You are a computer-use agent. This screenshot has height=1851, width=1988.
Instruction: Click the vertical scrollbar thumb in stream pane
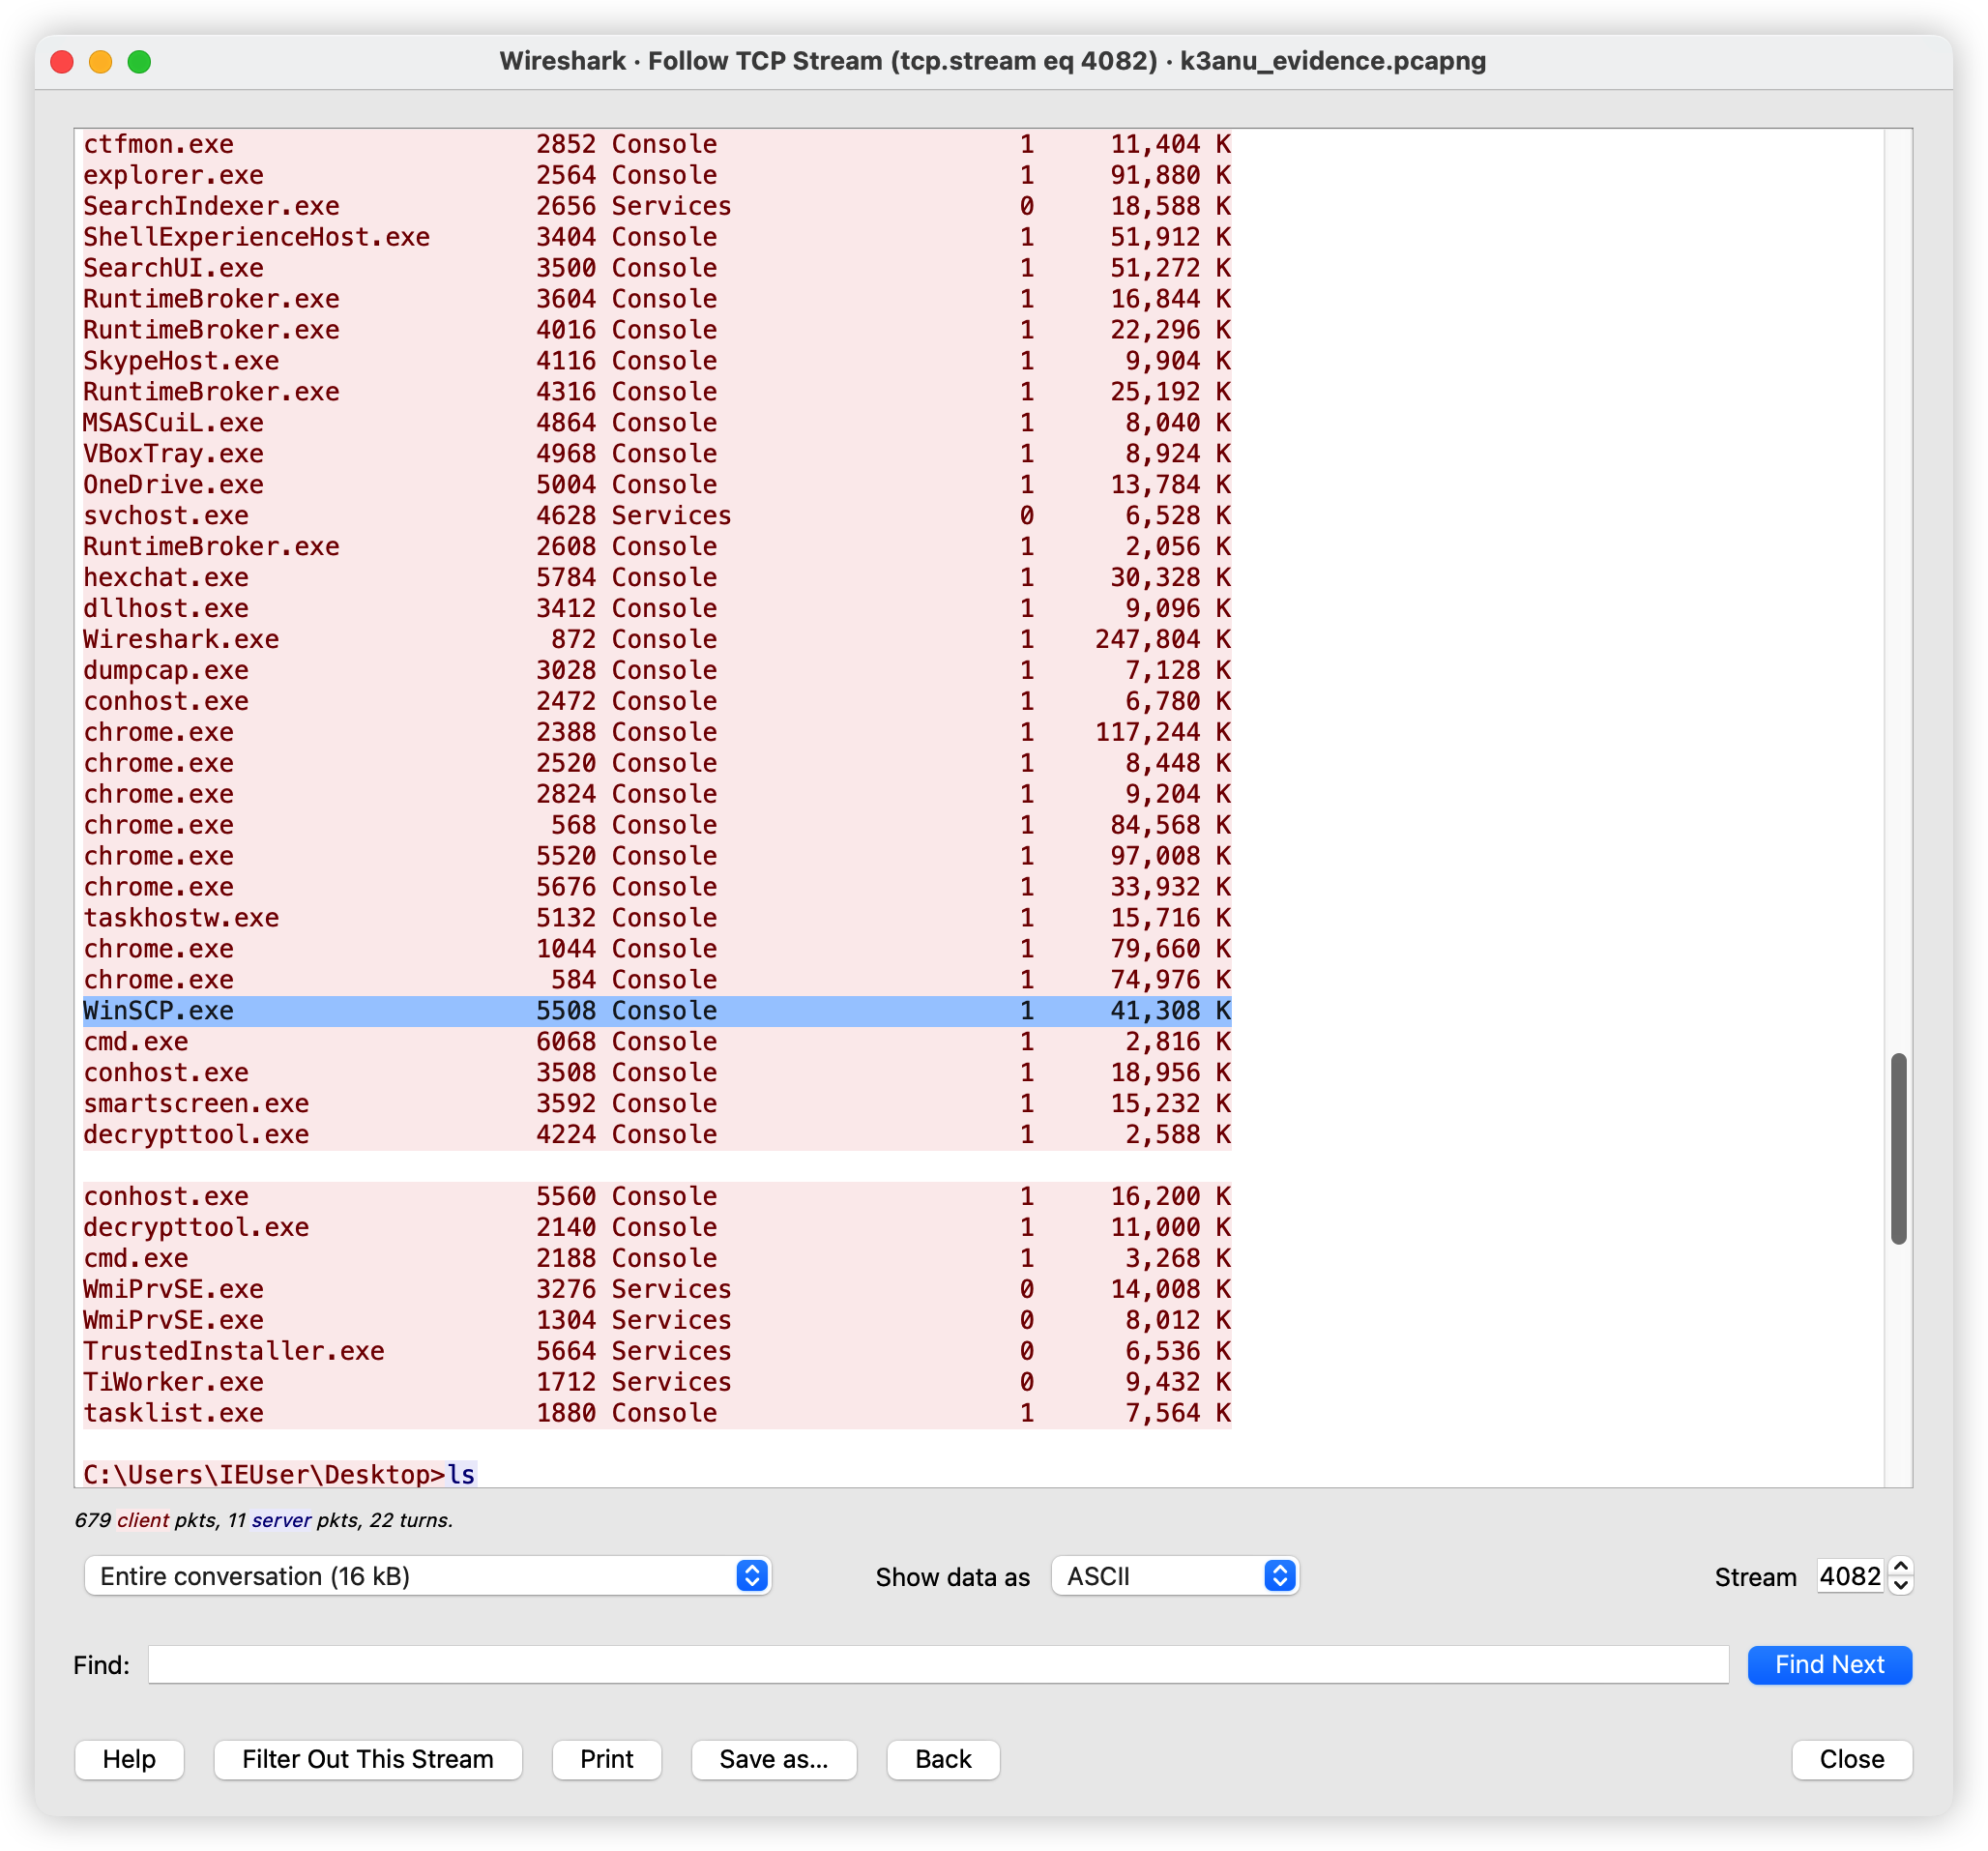click(1898, 1148)
